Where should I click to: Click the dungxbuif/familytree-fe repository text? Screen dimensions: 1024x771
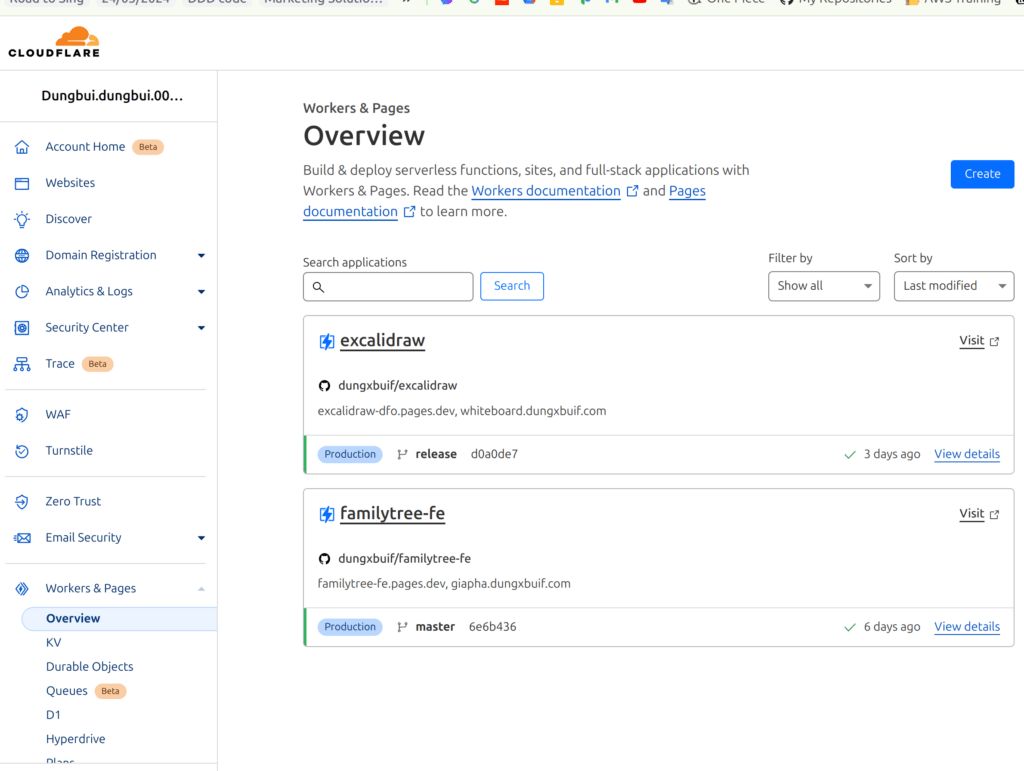point(404,558)
